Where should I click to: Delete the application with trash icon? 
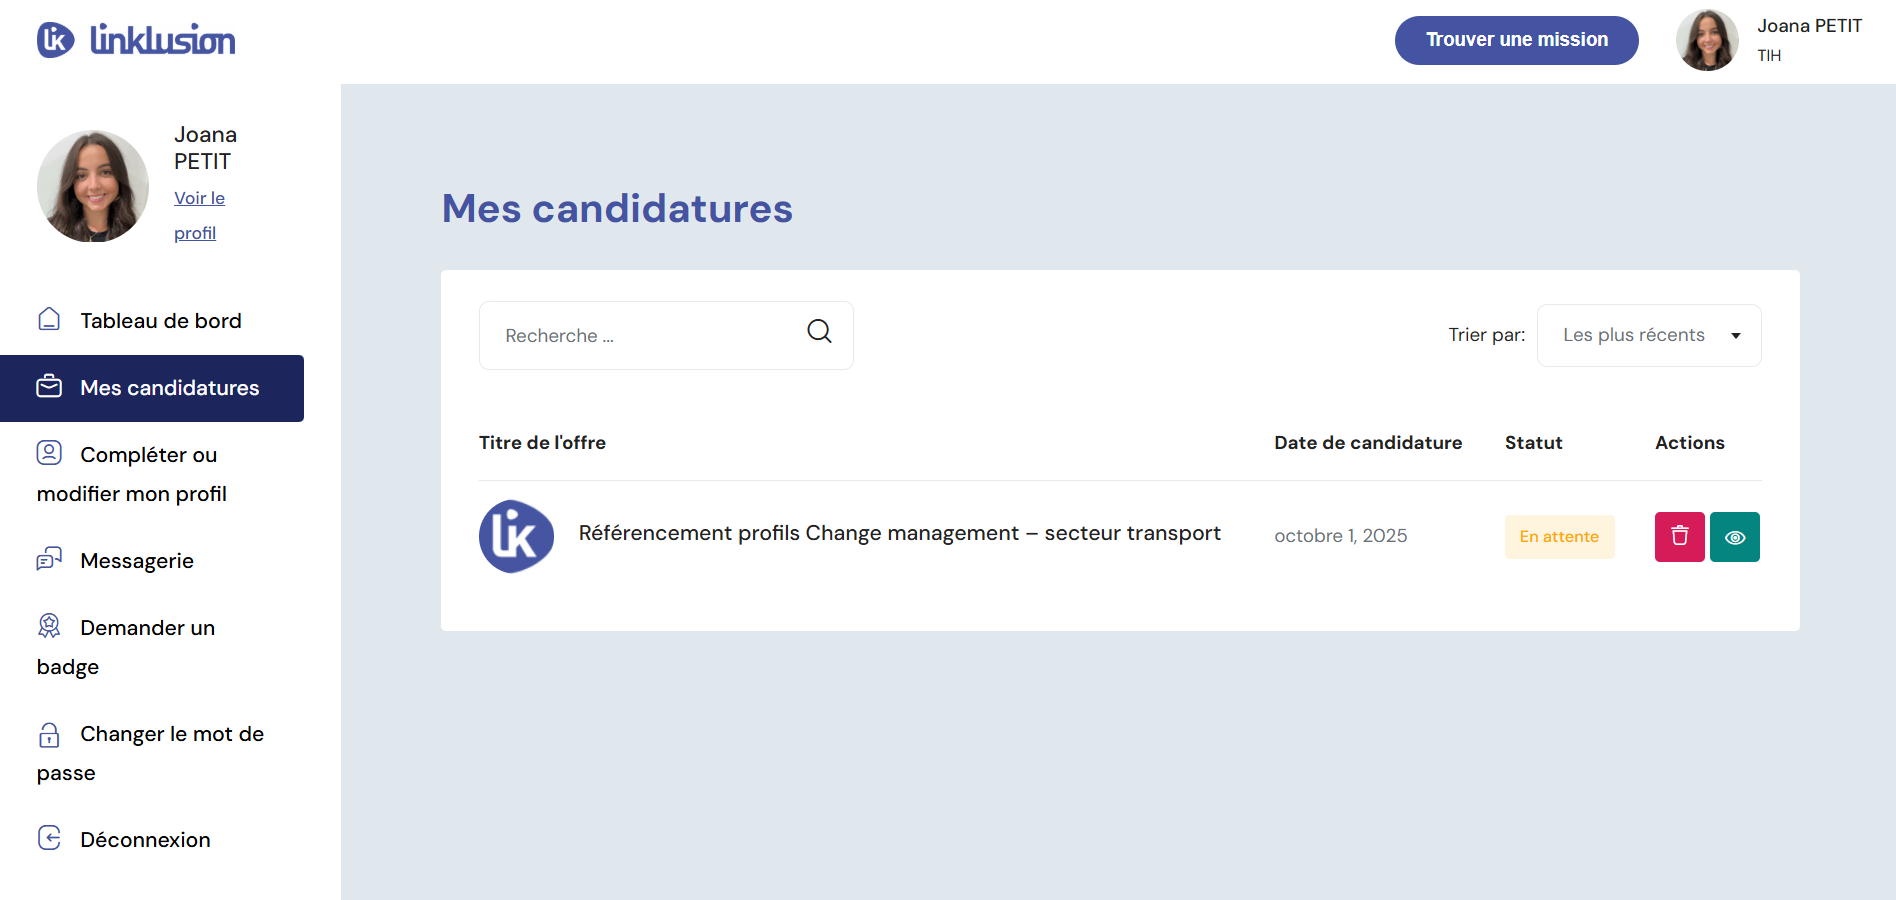tap(1679, 537)
